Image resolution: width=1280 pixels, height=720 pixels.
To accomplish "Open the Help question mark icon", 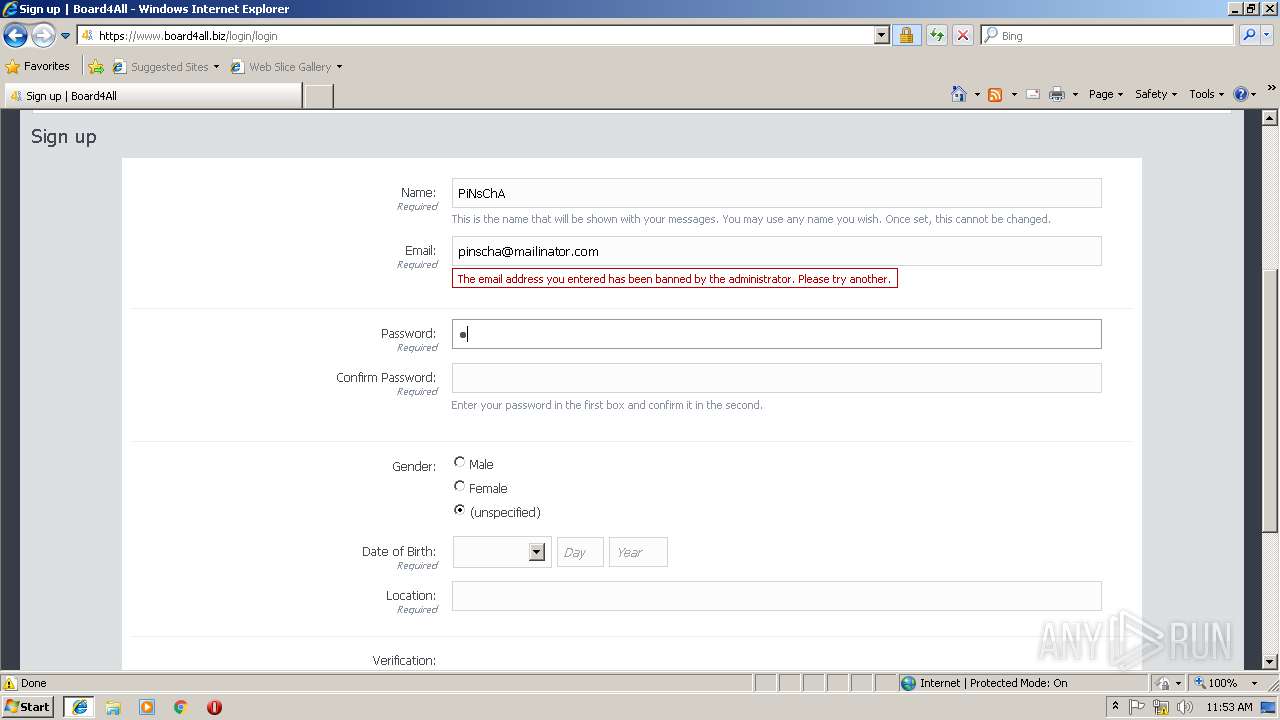I will tap(1241, 94).
